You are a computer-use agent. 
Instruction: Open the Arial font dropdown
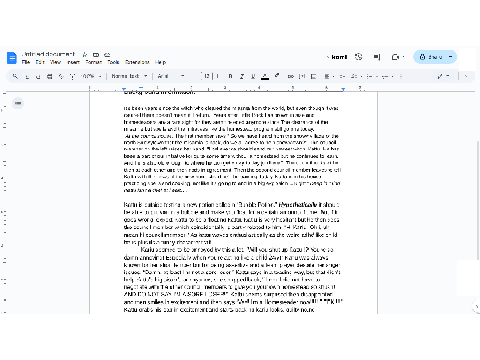pyautogui.click(x=171, y=76)
